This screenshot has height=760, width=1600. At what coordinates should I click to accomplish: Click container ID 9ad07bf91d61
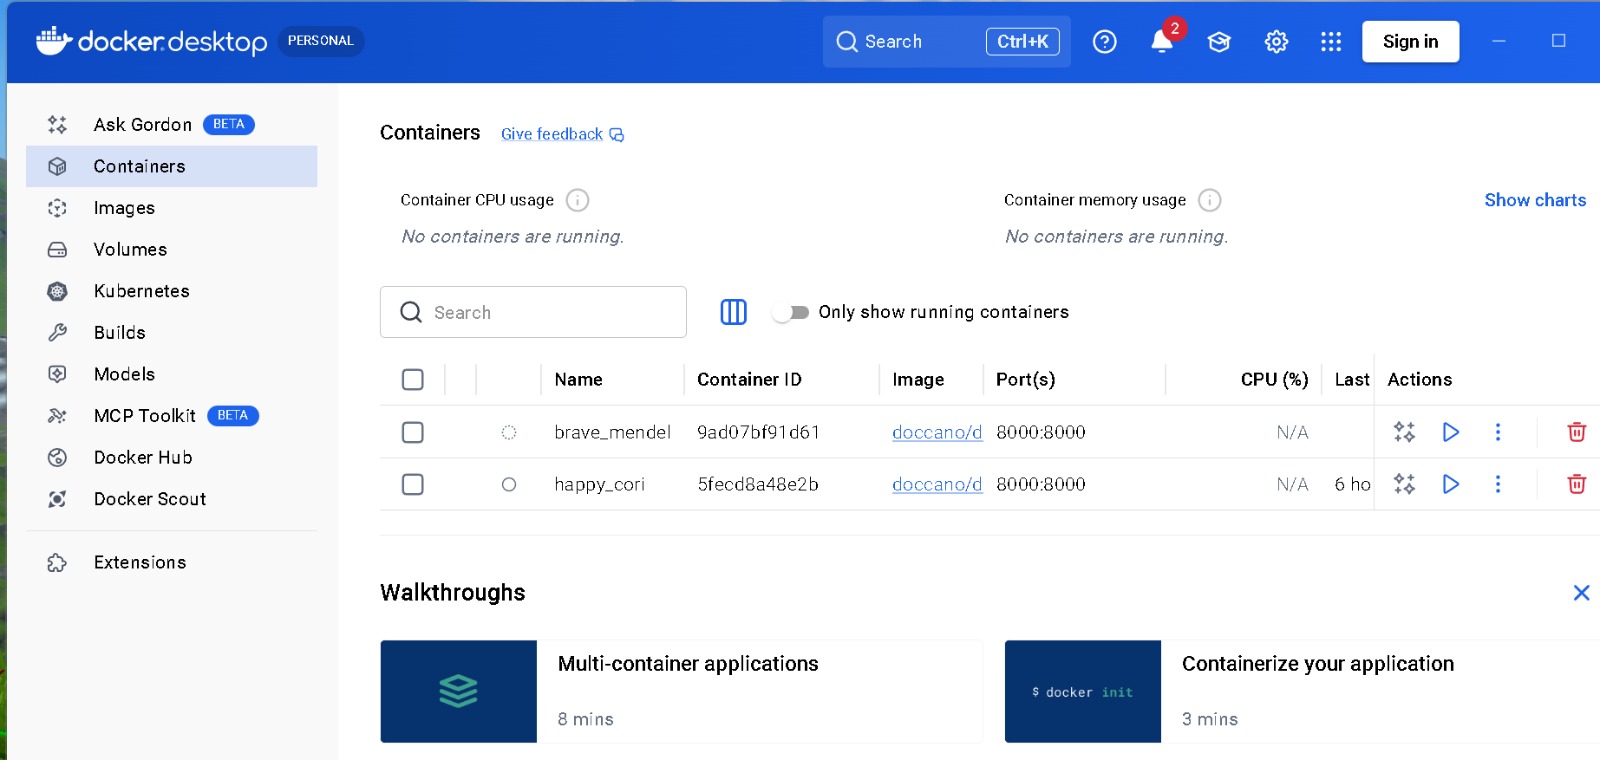[758, 432]
